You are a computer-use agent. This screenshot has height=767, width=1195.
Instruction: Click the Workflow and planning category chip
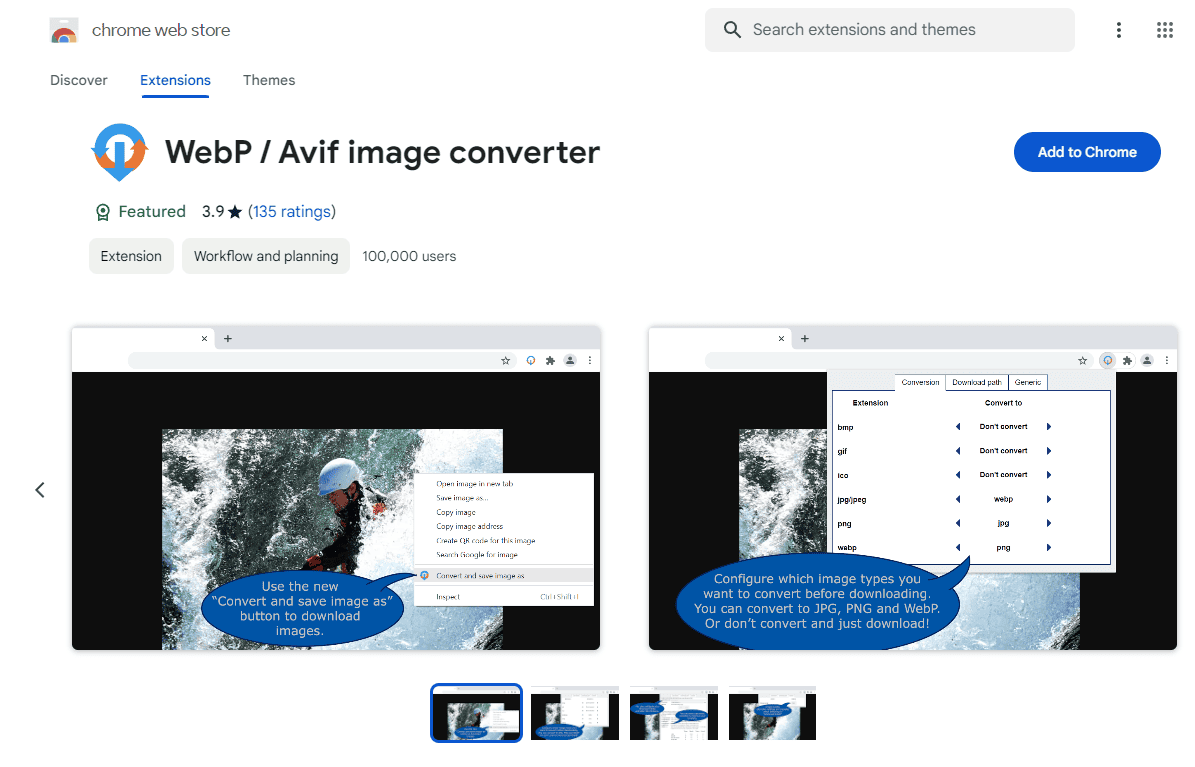click(x=265, y=256)
